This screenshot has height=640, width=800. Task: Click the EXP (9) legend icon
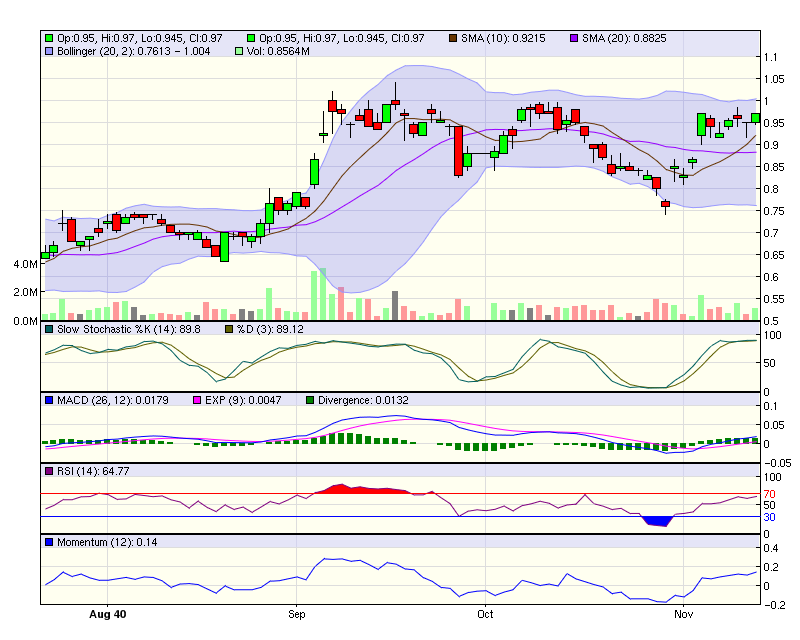coord(197,398)
